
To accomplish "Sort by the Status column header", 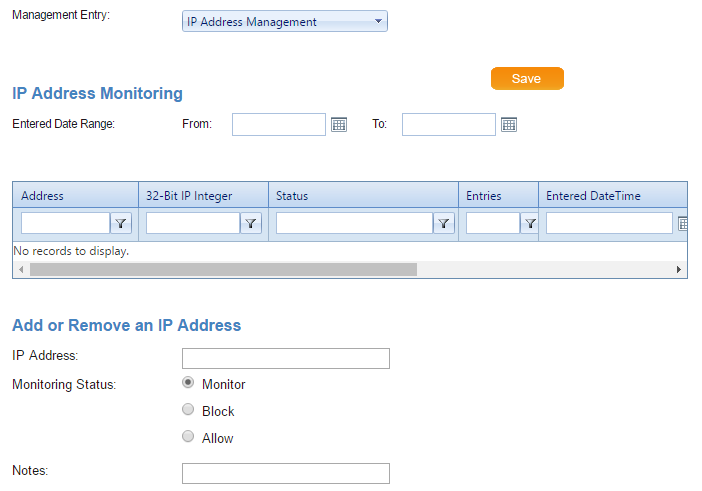I will click(292, 196).
